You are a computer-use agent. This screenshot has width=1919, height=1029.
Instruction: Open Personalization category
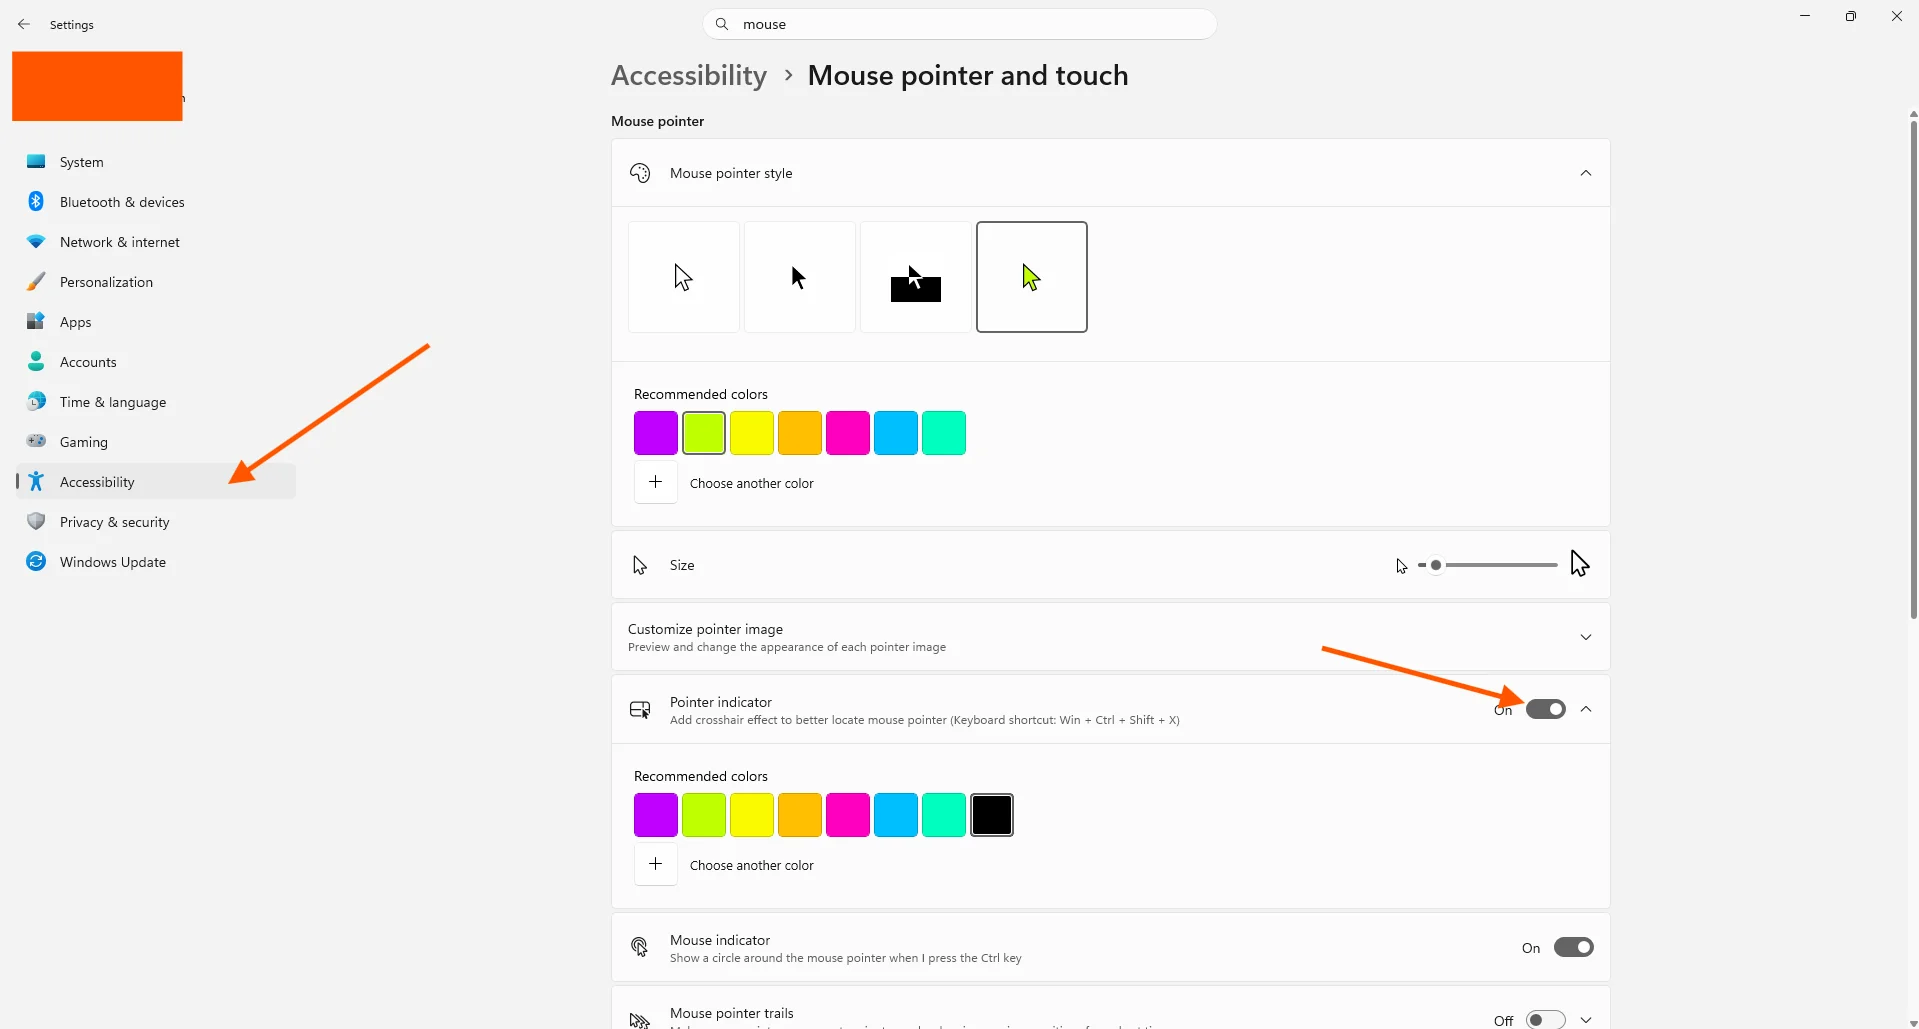[x=156, y=282]
